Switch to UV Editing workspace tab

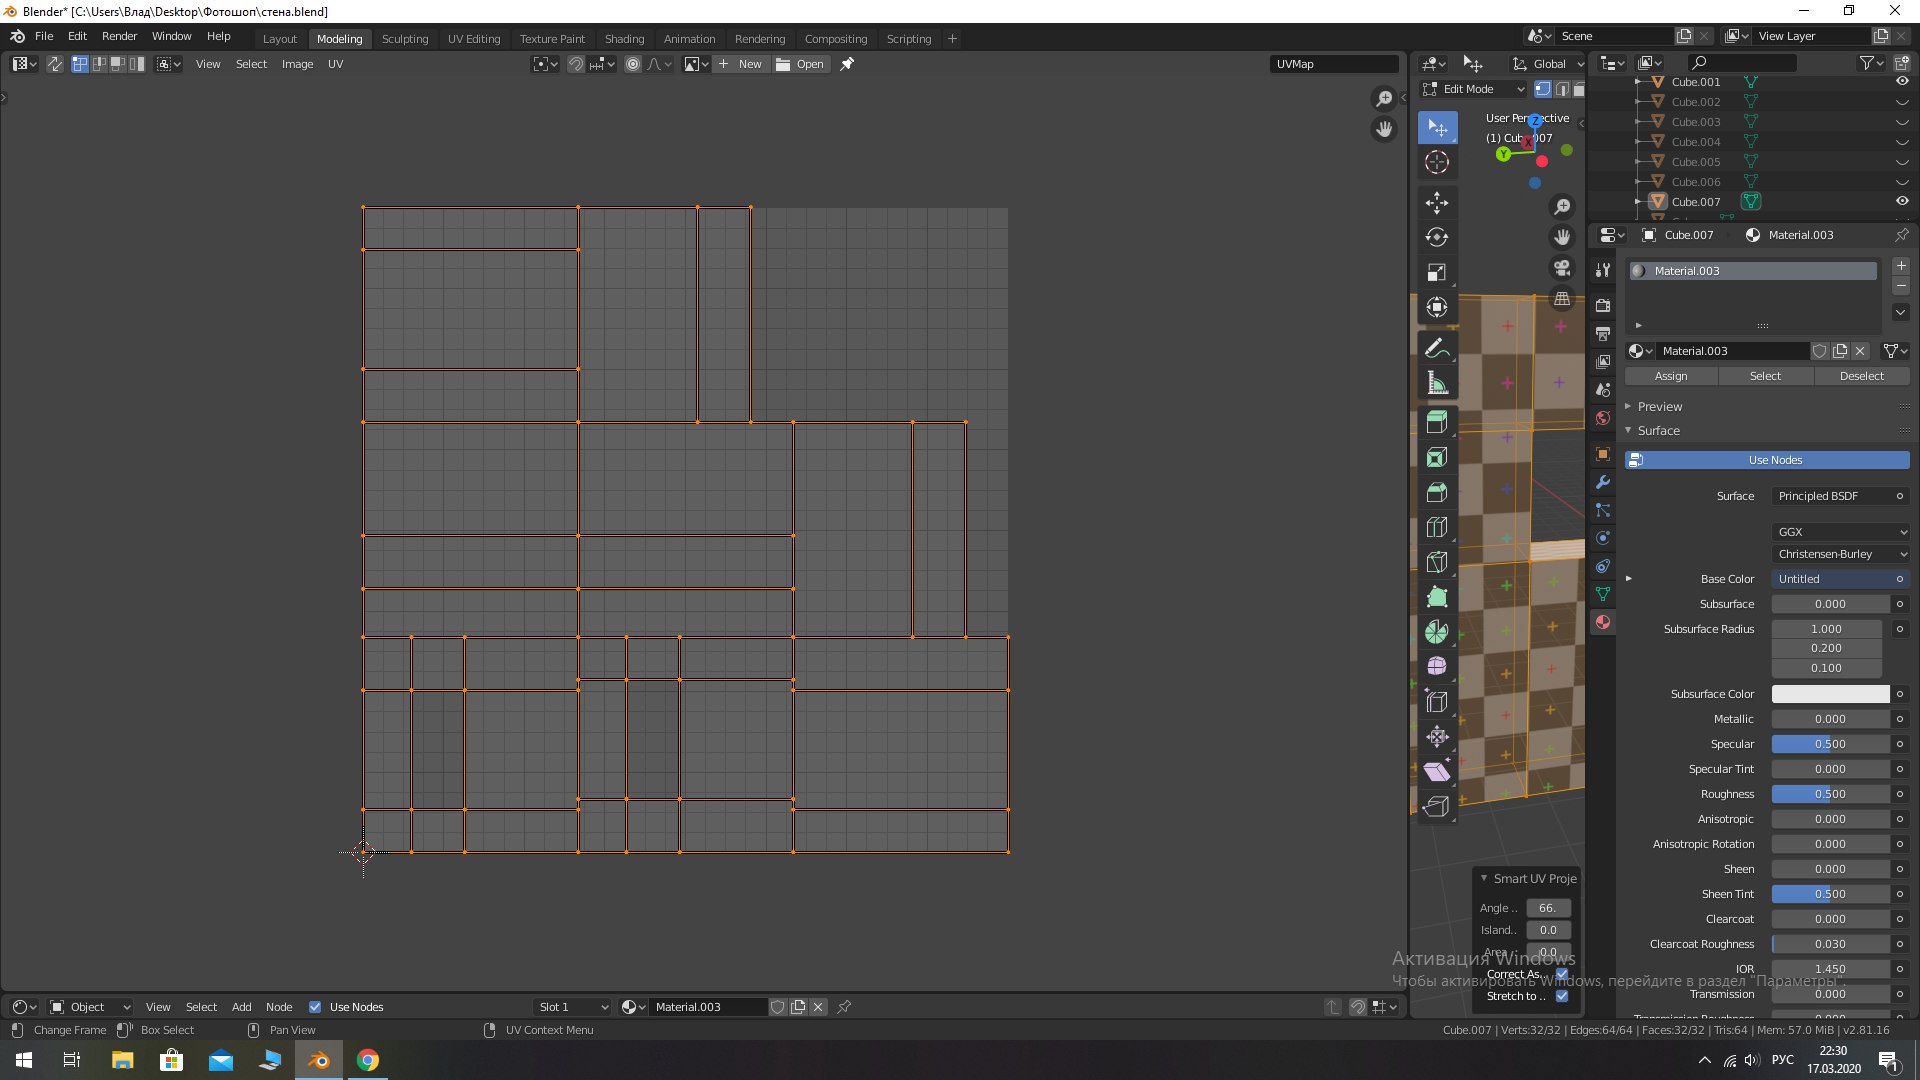click(474, 39)
